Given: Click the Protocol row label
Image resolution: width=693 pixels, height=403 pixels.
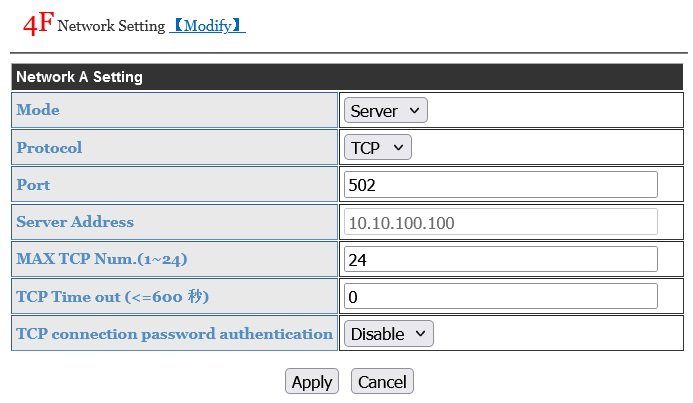Looking at the screenshot, I should click(49, 148).
